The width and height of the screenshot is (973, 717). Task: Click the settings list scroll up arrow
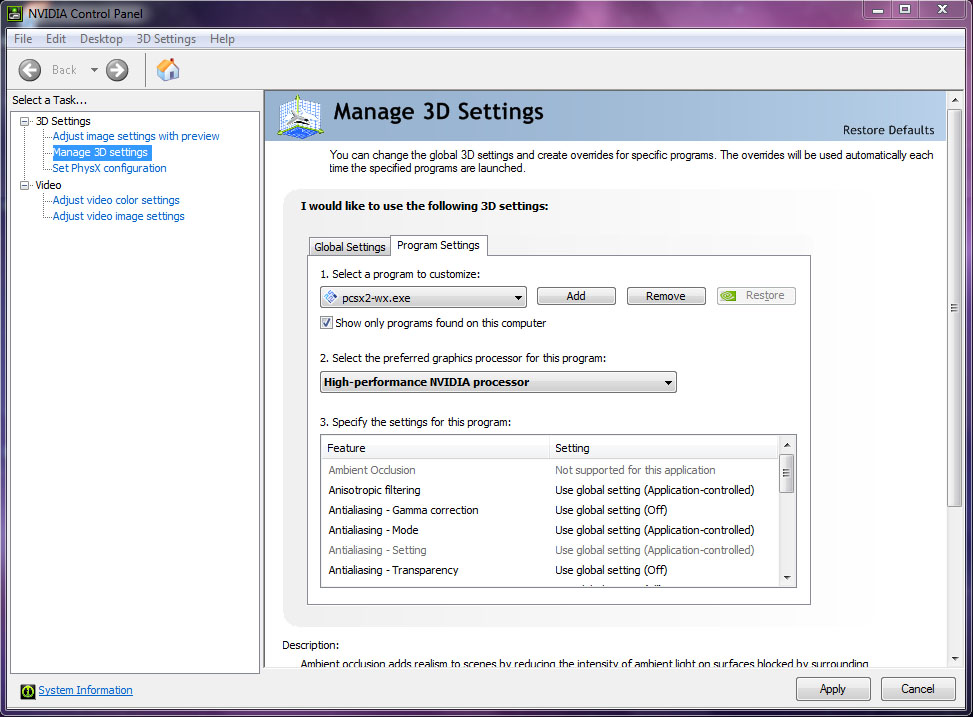pos(787,445)
